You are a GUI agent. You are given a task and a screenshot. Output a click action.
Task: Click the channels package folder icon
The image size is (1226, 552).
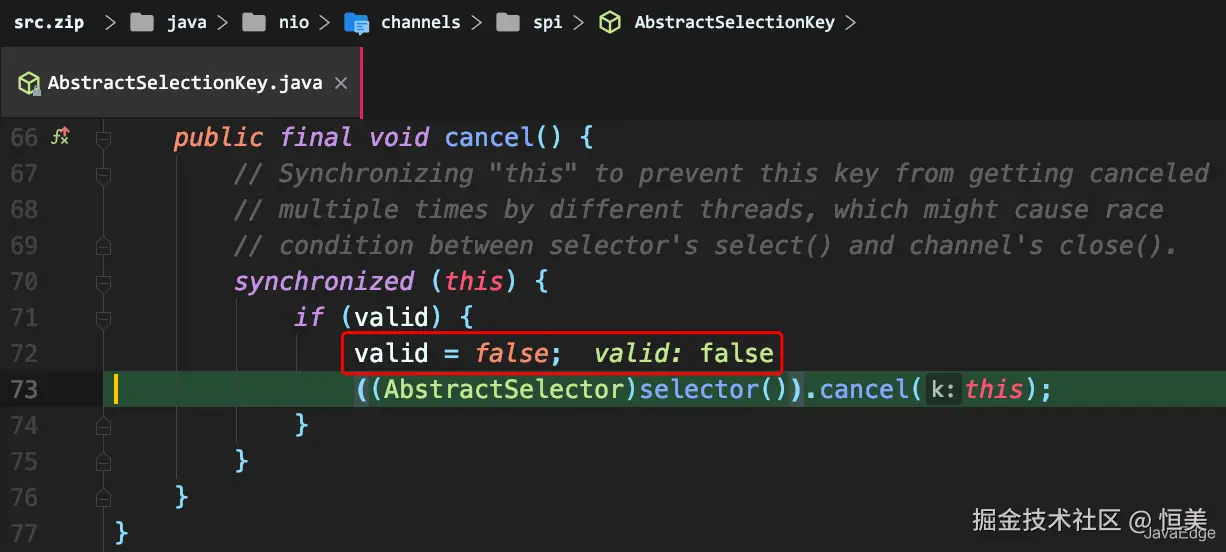[x=357, y=22]
